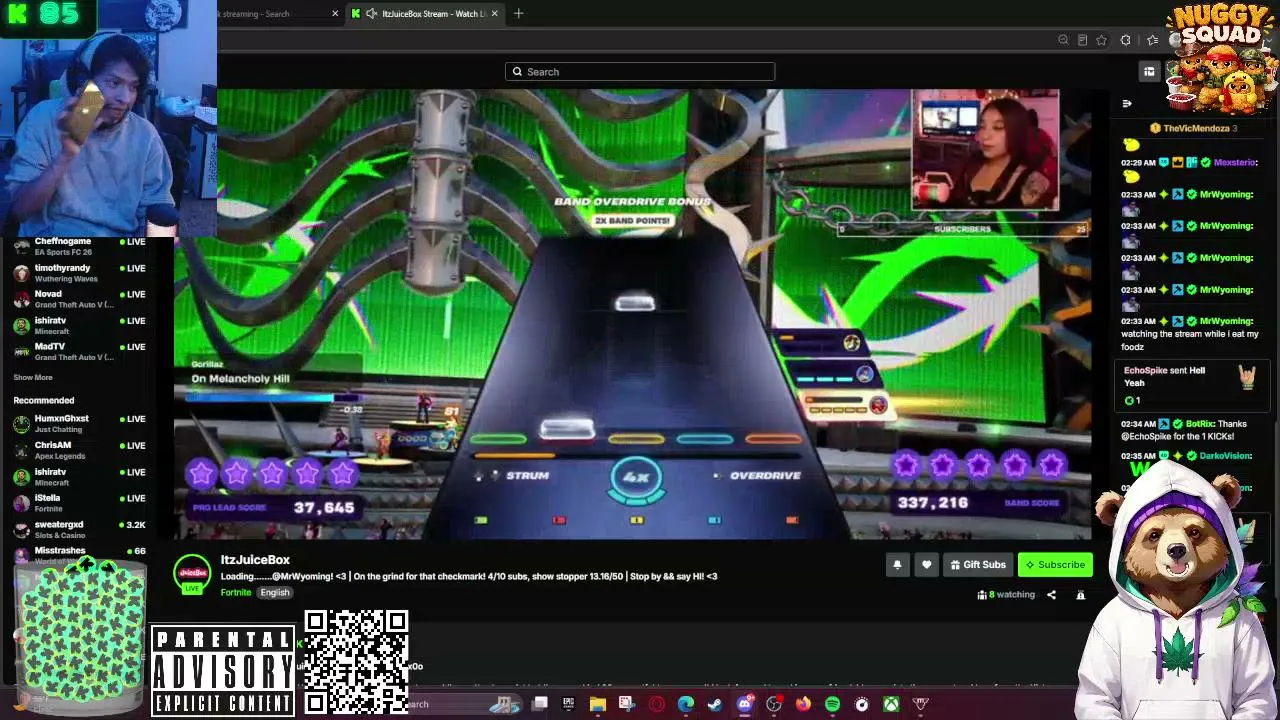Open Spotify from the taskbar
This screenshot has height=720, width=1280.
click(832, 704)
